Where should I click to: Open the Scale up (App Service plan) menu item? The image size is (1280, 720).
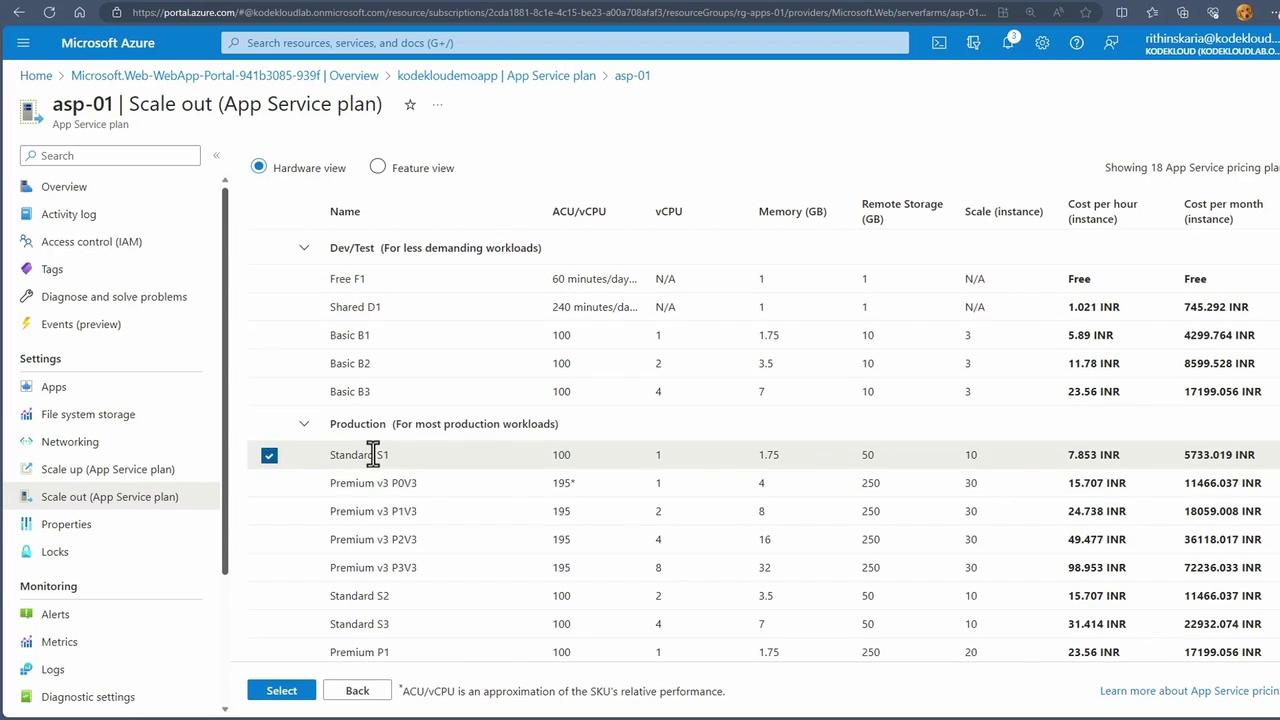pyautogui.click(x=108, y=469)
